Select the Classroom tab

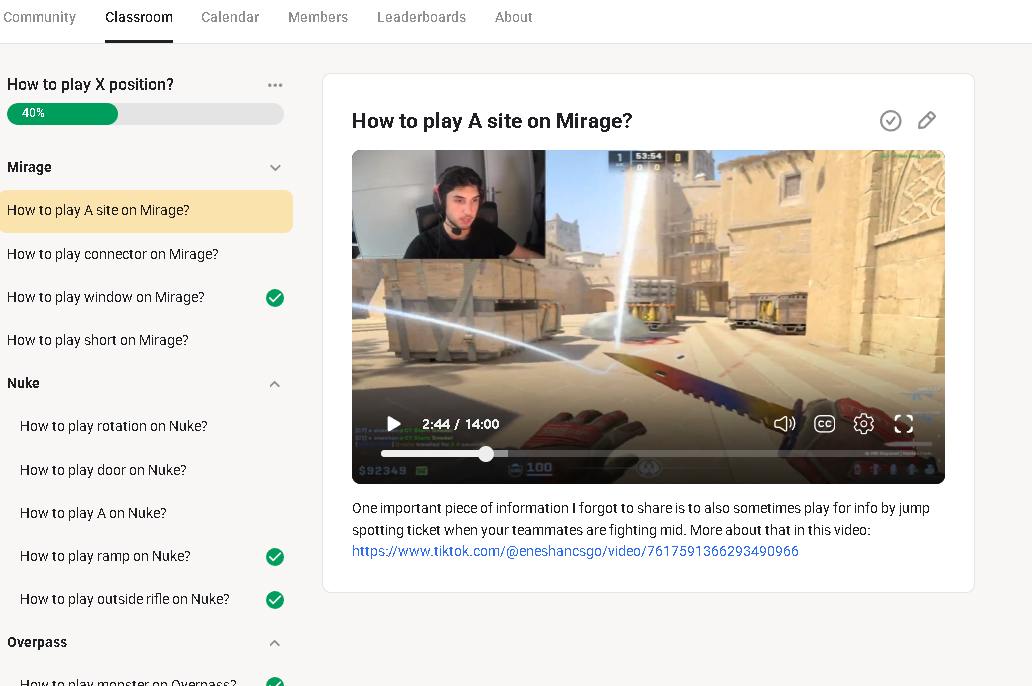coord(139,17)
